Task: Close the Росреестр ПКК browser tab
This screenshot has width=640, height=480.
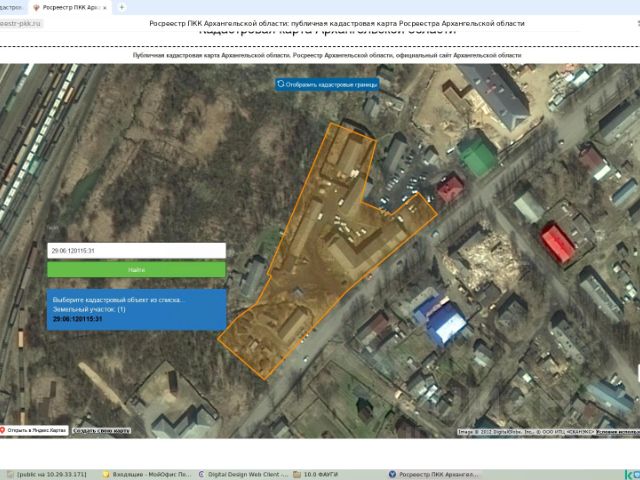Action: (105, 7)
